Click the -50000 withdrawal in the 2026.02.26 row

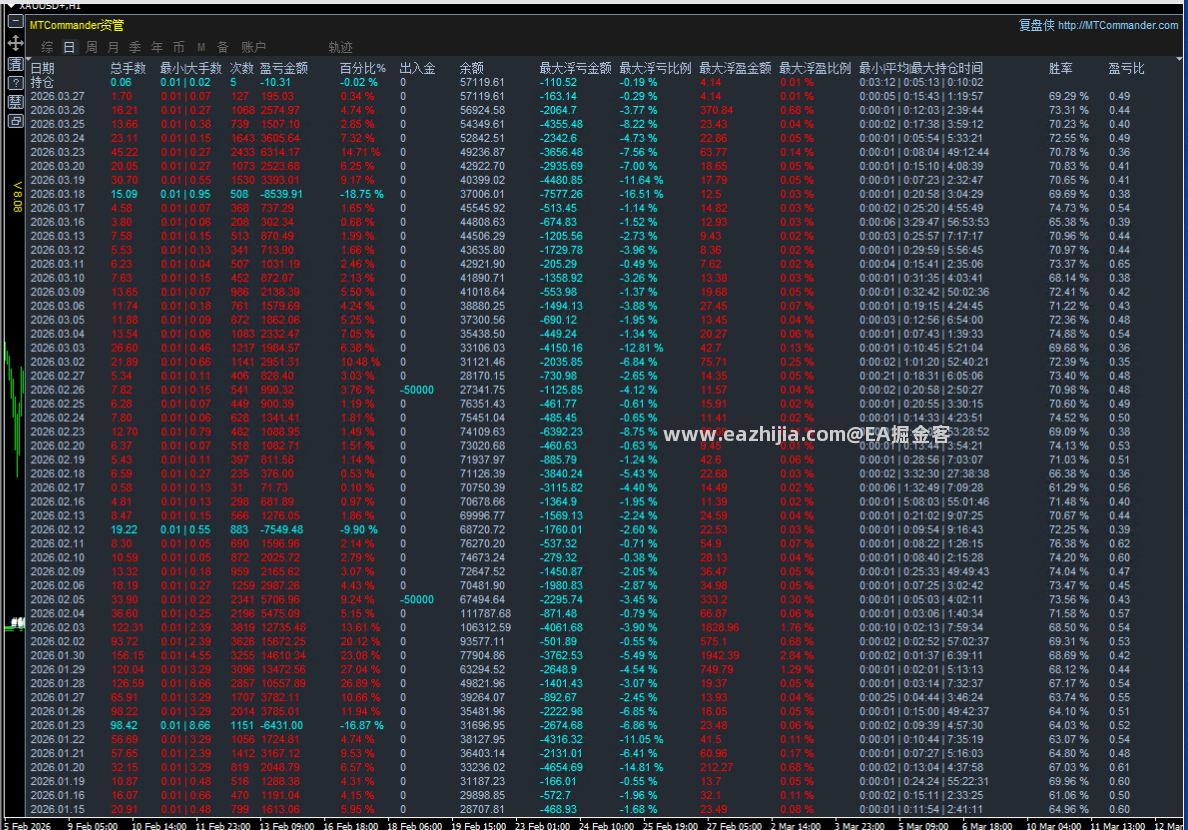(x=417, y=390)
